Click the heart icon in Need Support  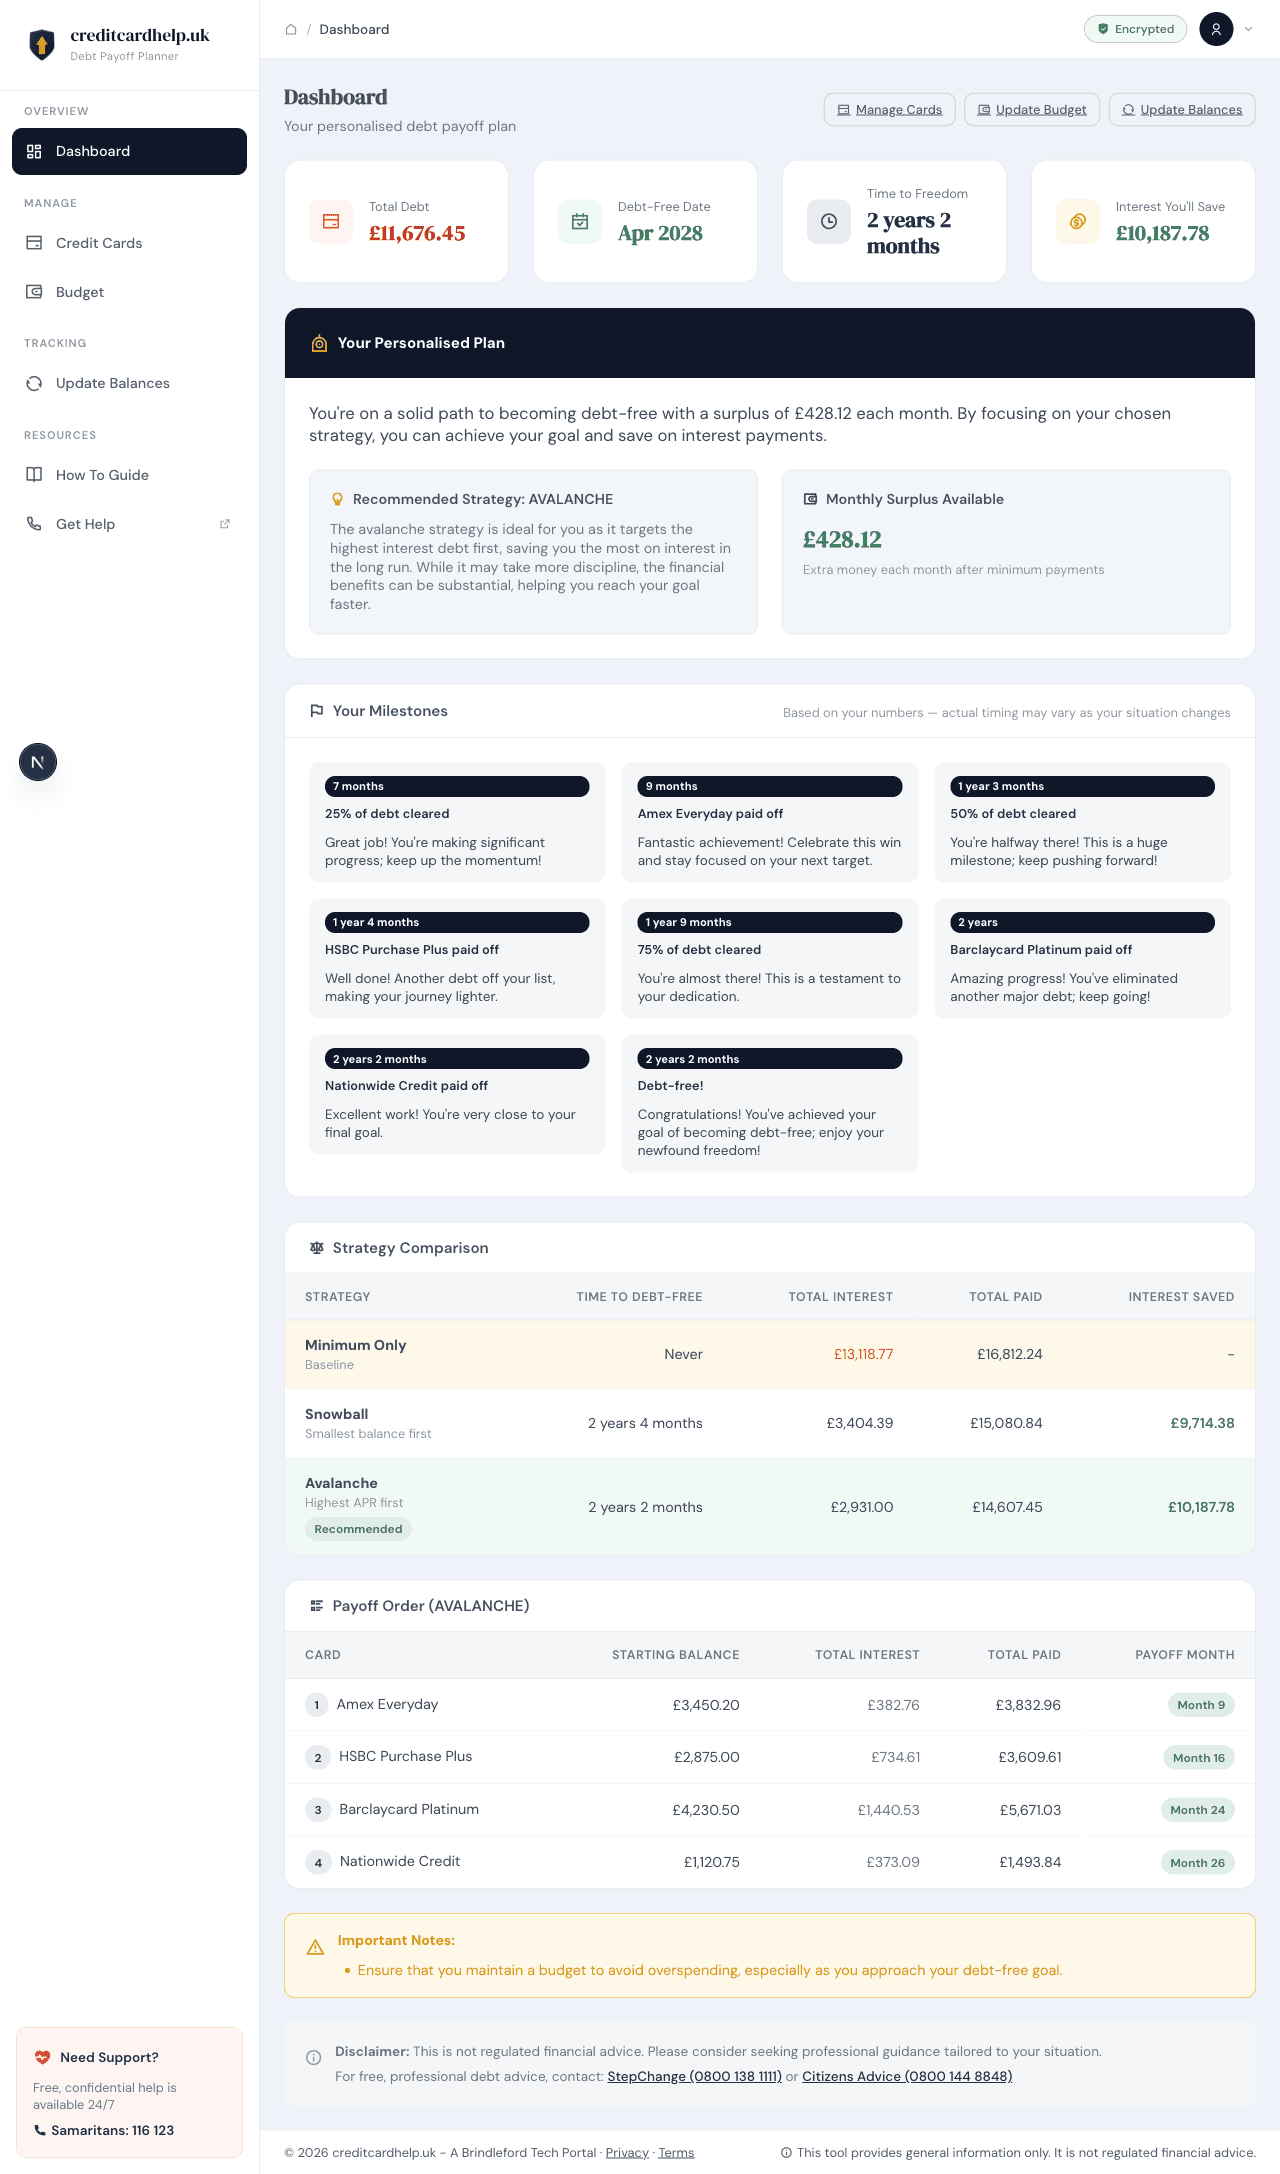click(42, 2057)
